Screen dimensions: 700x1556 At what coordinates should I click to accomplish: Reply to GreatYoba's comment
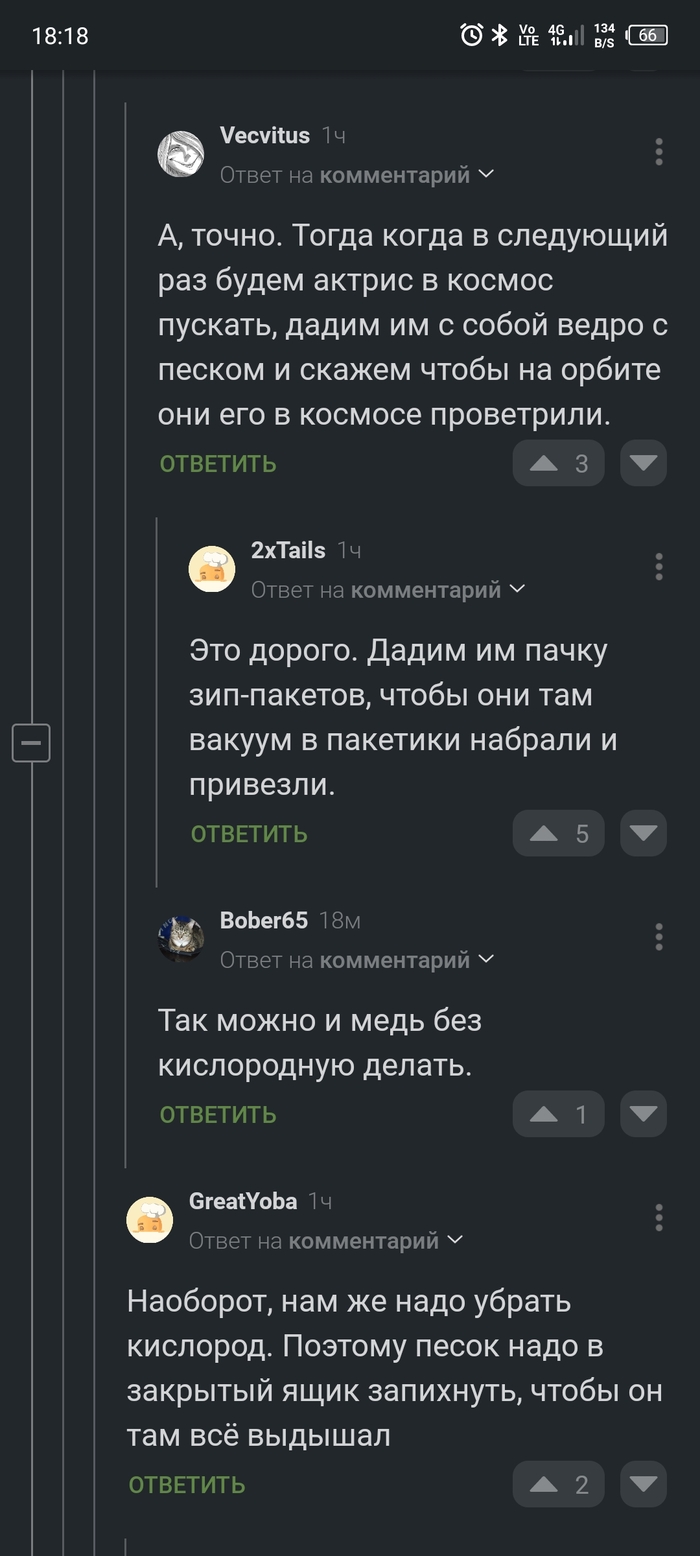[187, 1485]
